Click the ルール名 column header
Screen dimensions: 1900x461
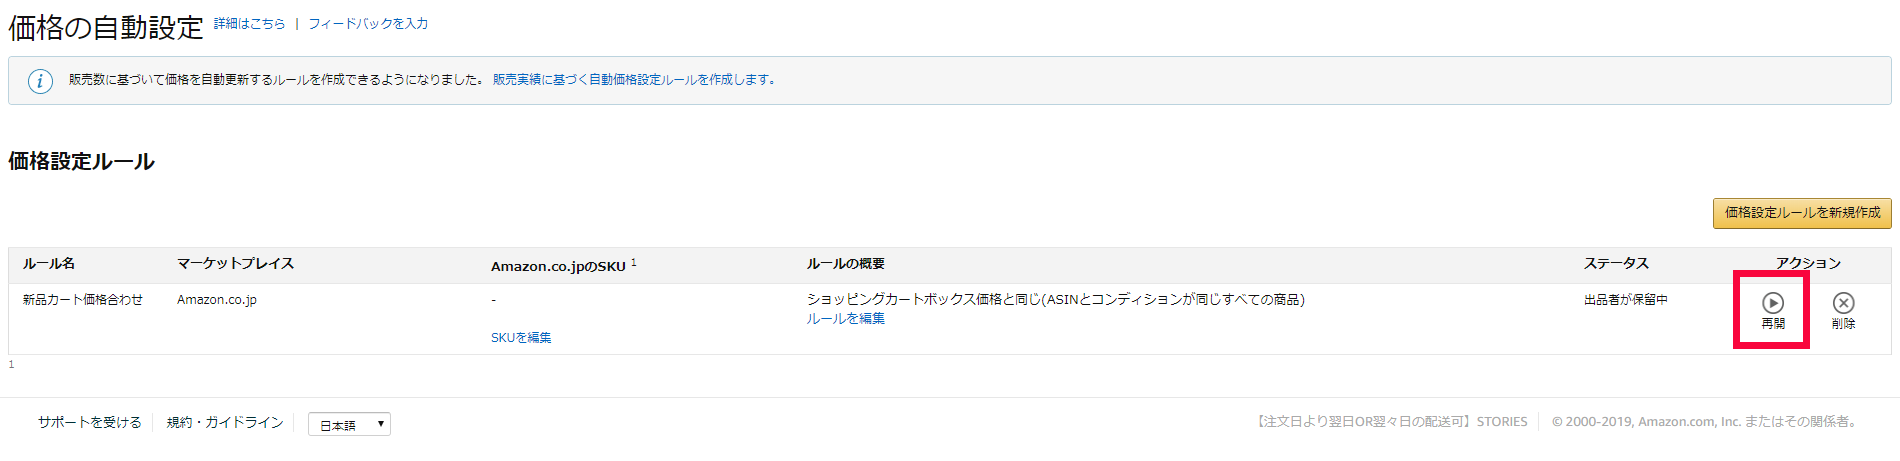[x=49, y=264]
